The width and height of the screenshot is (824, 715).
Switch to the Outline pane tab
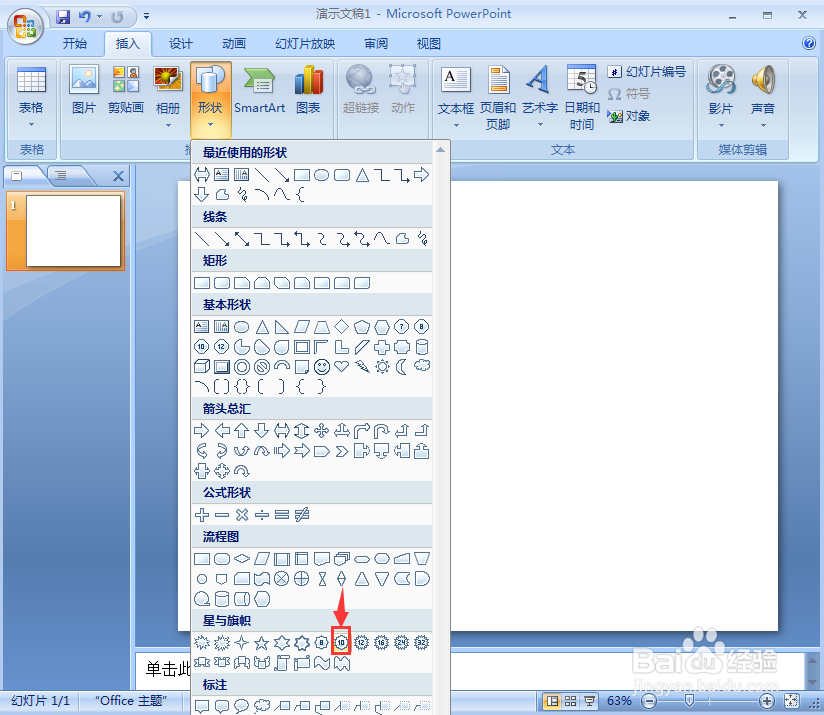[61, 175]
